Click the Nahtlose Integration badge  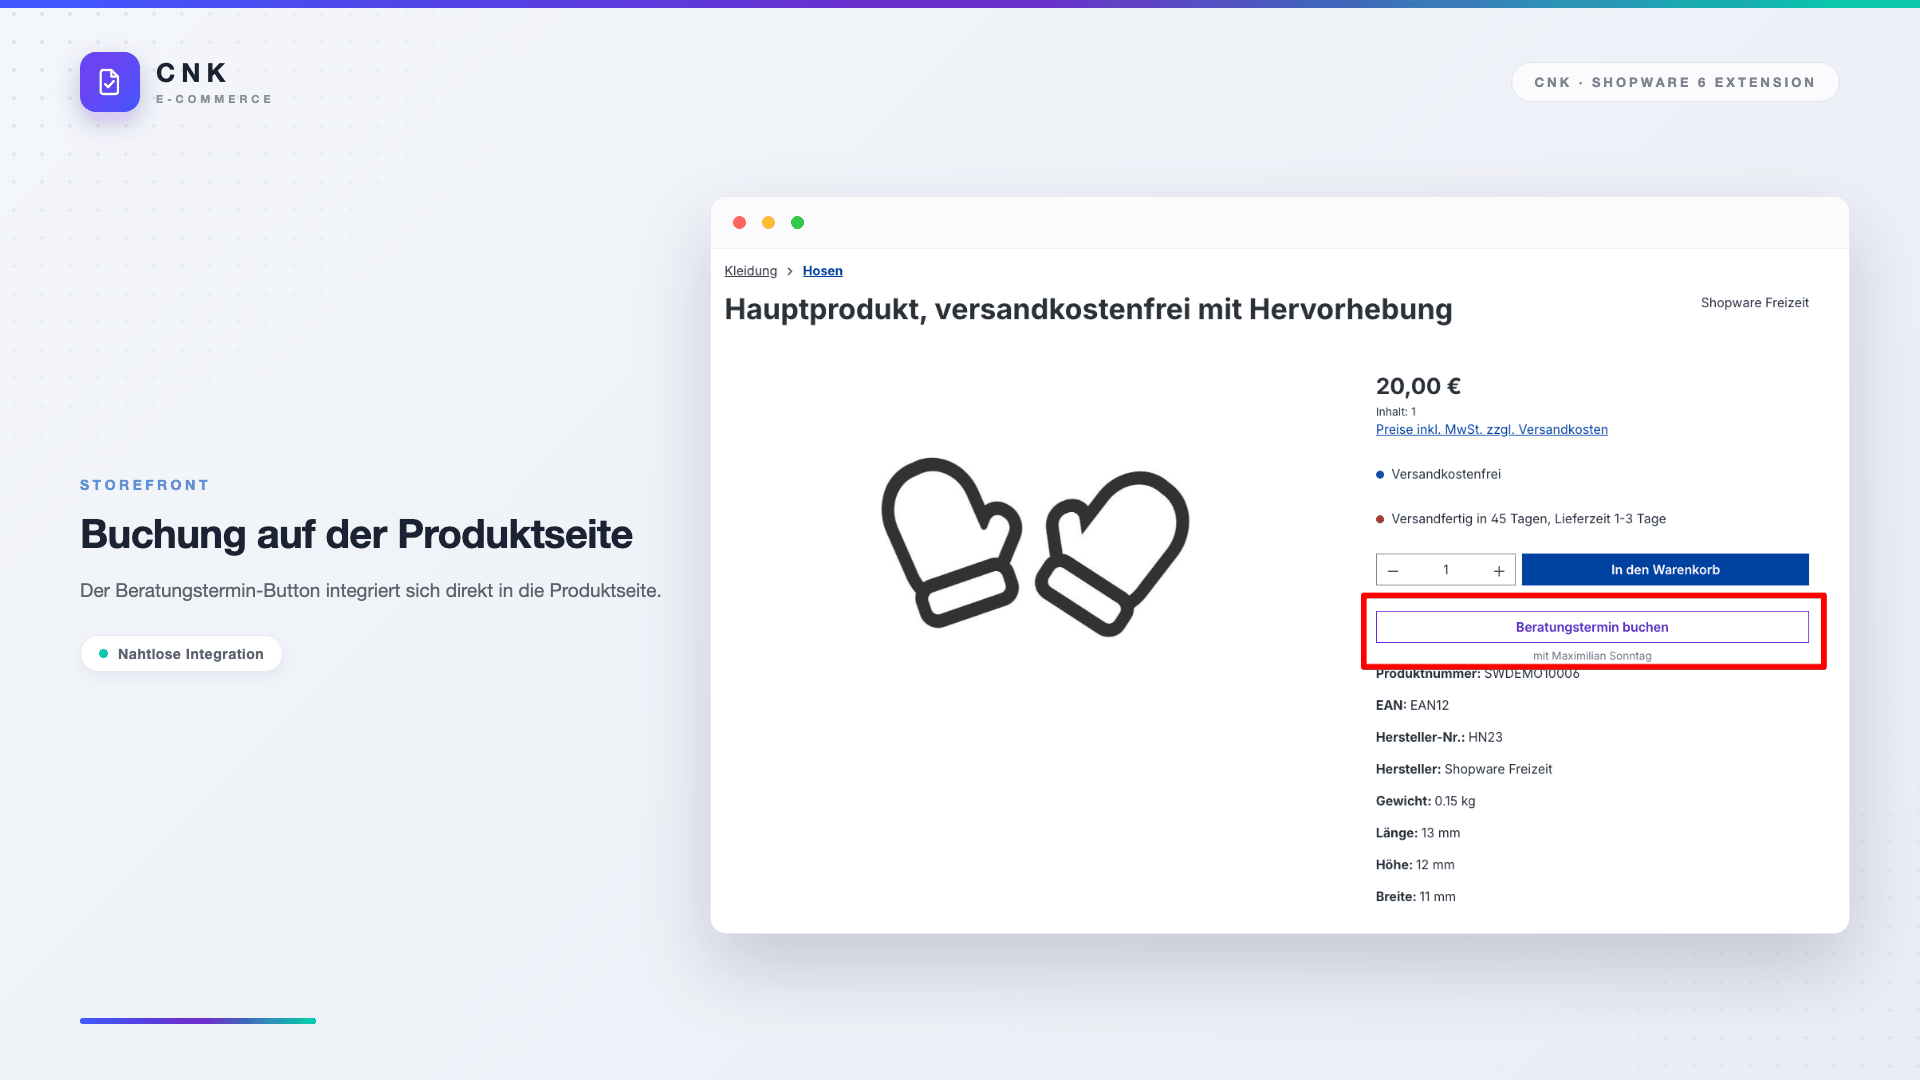tap(181, 654)
